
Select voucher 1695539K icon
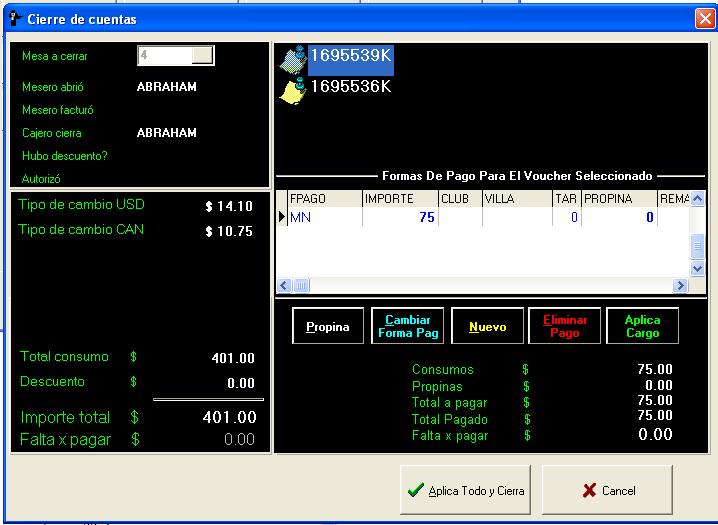[293, 60]
